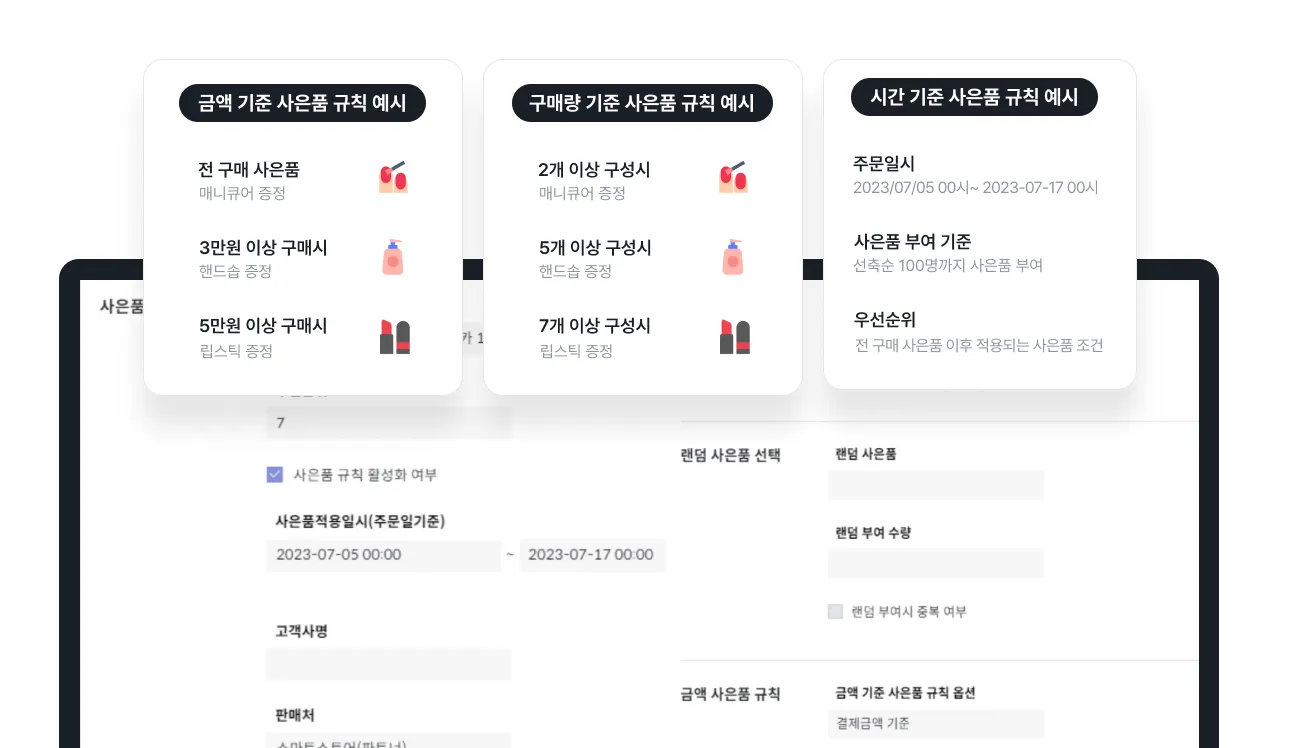
Task: Click 구매량 기준 사은품 규칙 예시 label
Action: (641, 103)
